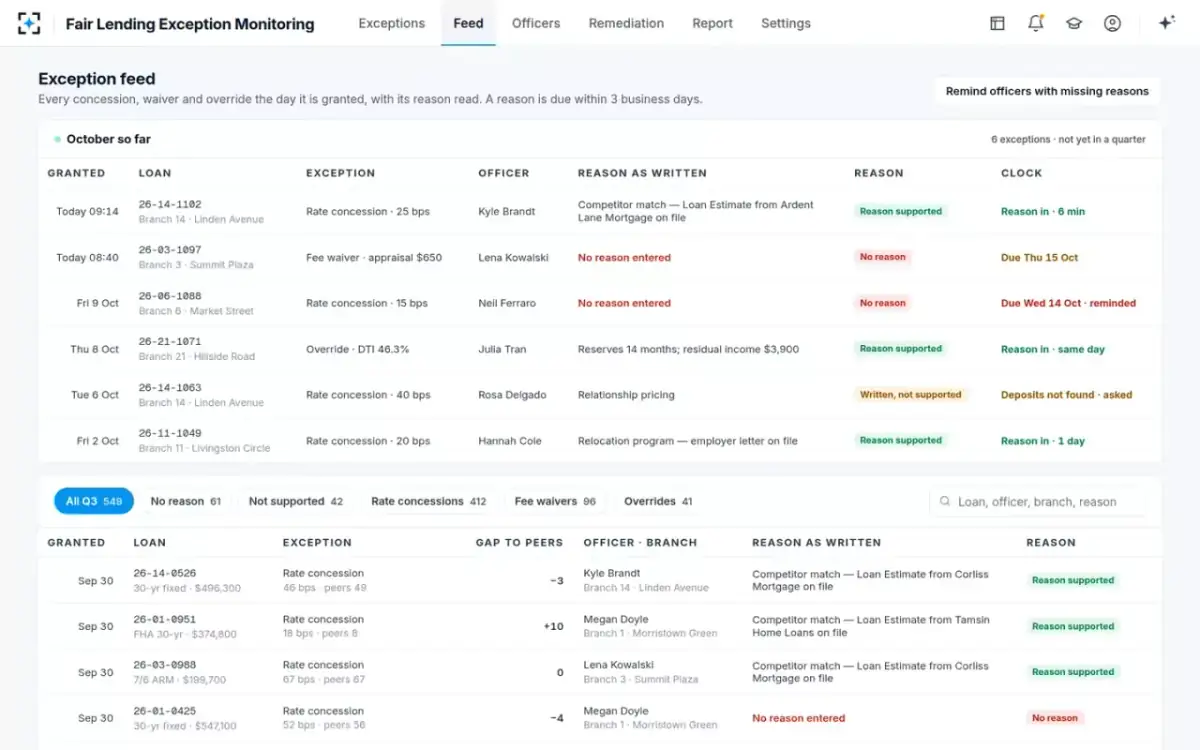The height and width of the screenshot is (750, 1200).
Task: Click October so far heading
Action: [x=108, y=139]
